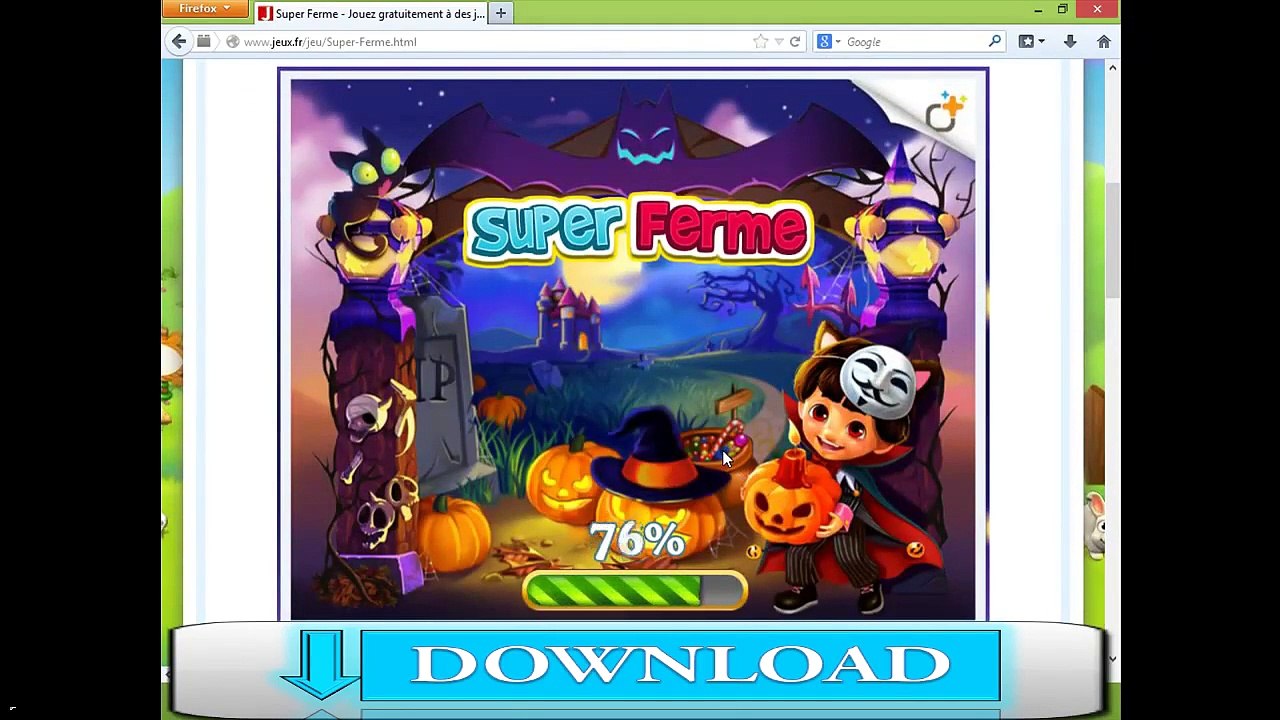Click the page scroll down arrow

[1112, 660]
